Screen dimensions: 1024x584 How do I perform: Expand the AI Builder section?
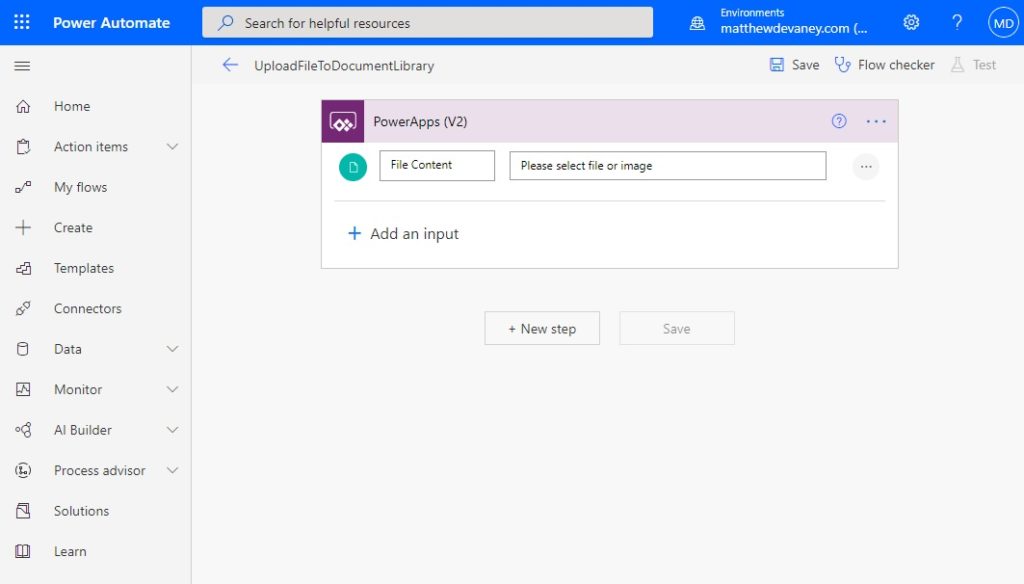click(x=172, y=430)
